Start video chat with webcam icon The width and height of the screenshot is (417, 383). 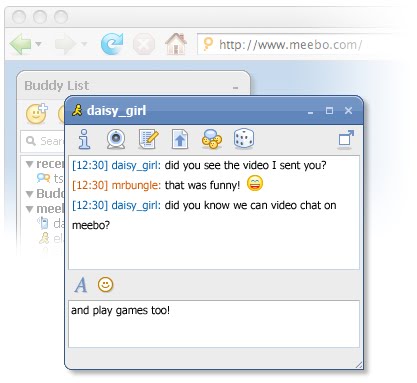point(116,139)
